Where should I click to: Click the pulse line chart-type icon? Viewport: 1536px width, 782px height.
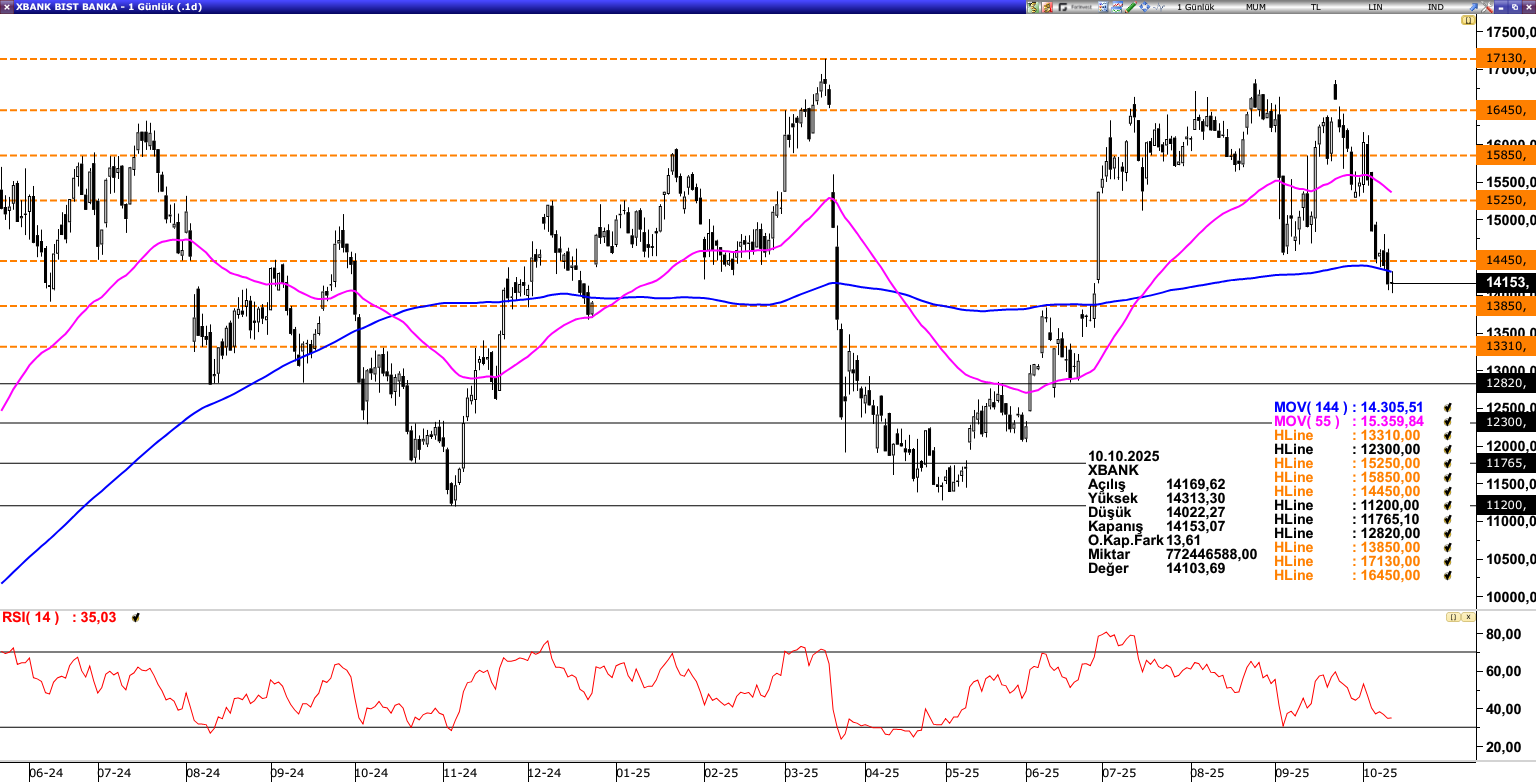[x=1159, y=7]
